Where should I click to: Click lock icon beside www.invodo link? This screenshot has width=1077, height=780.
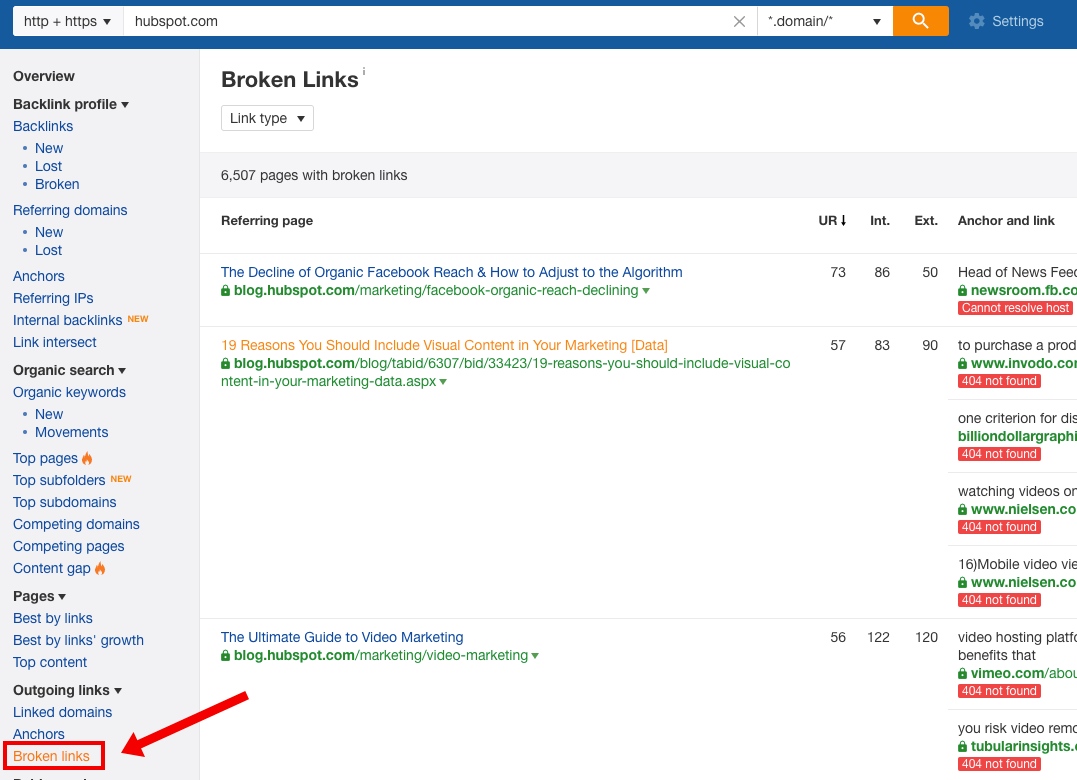[962, 363]
